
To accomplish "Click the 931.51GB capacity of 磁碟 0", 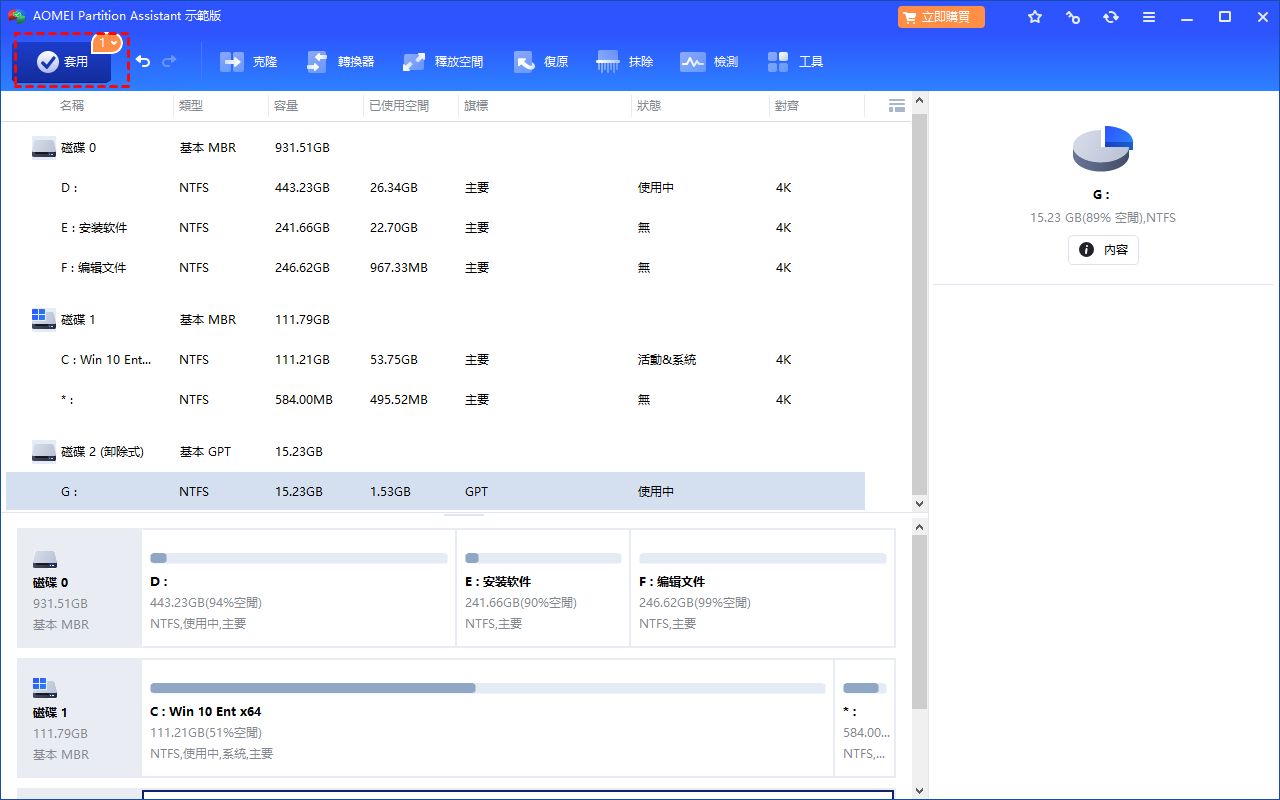I will click(302, 148).
